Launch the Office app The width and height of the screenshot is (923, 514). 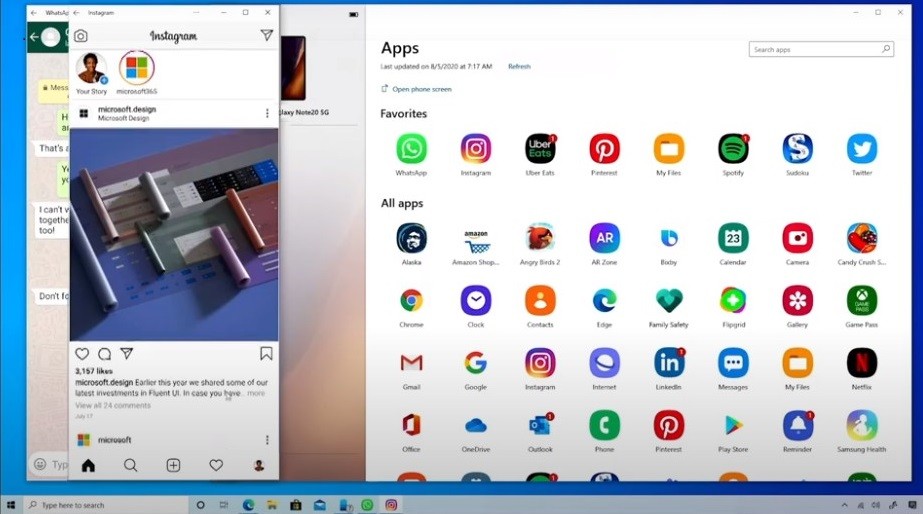(x=411, y=426)
